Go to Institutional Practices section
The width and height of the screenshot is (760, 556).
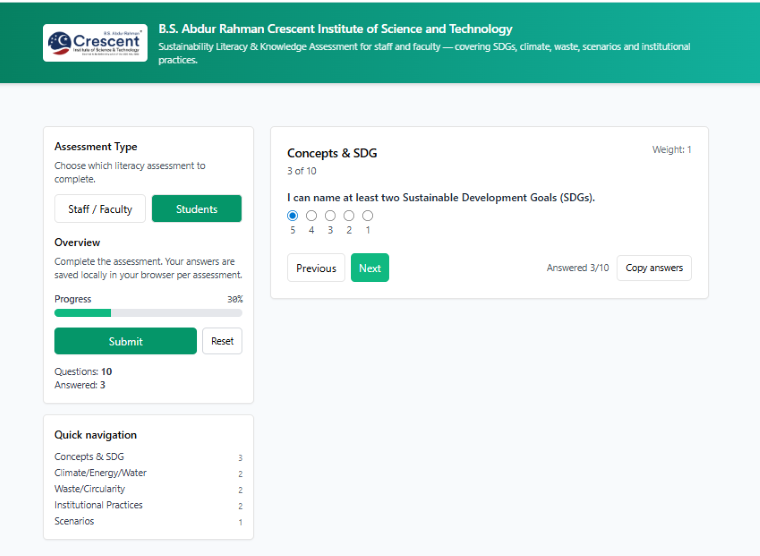[98, 505]
